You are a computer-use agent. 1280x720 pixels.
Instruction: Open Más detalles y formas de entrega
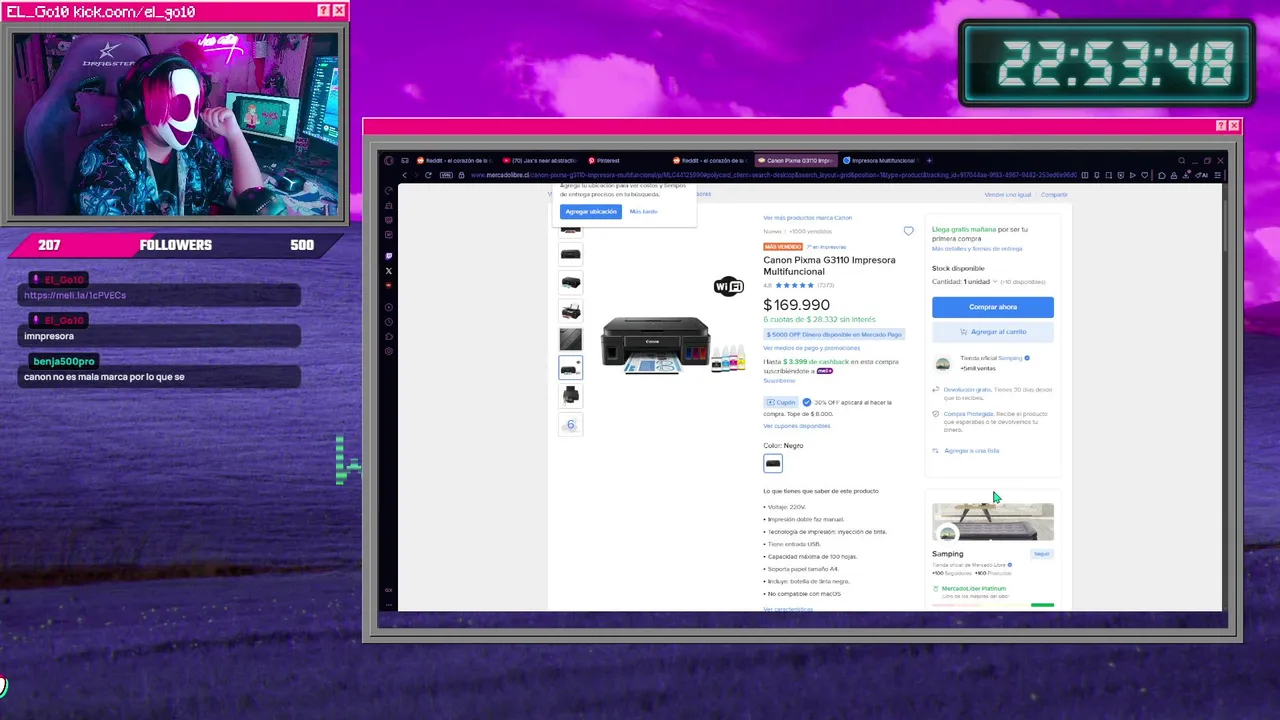(x=977, y=248)
